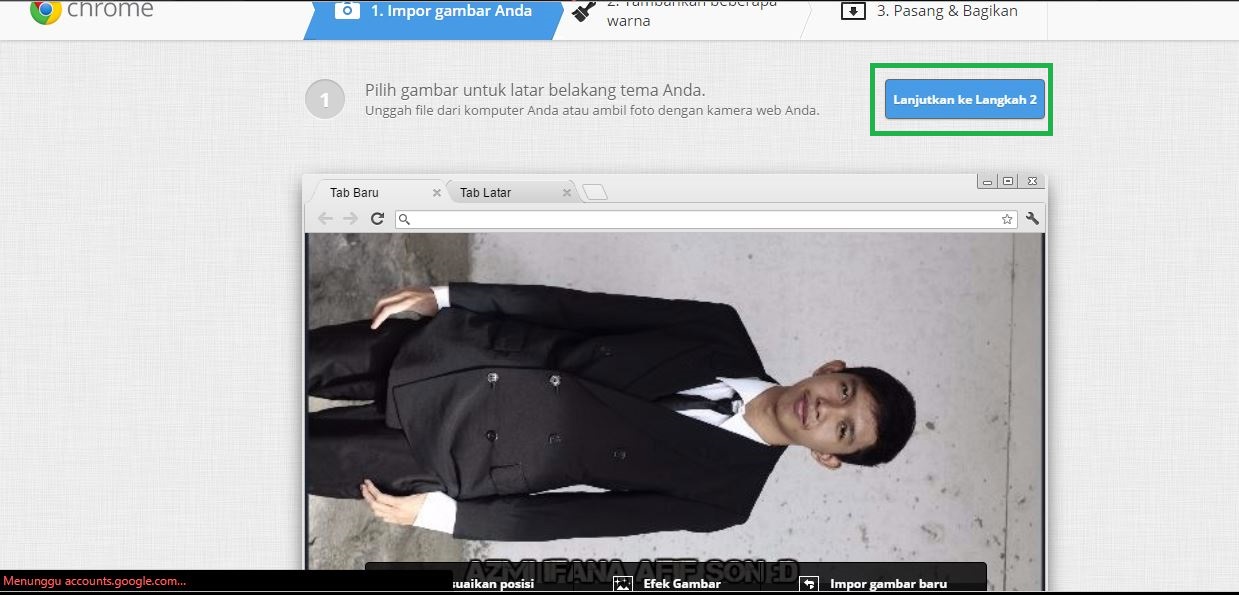Close the Tab Baru preview tab
Image resolution: width=1239 pixels, height=595 pixels.
(x=436, y=193)
